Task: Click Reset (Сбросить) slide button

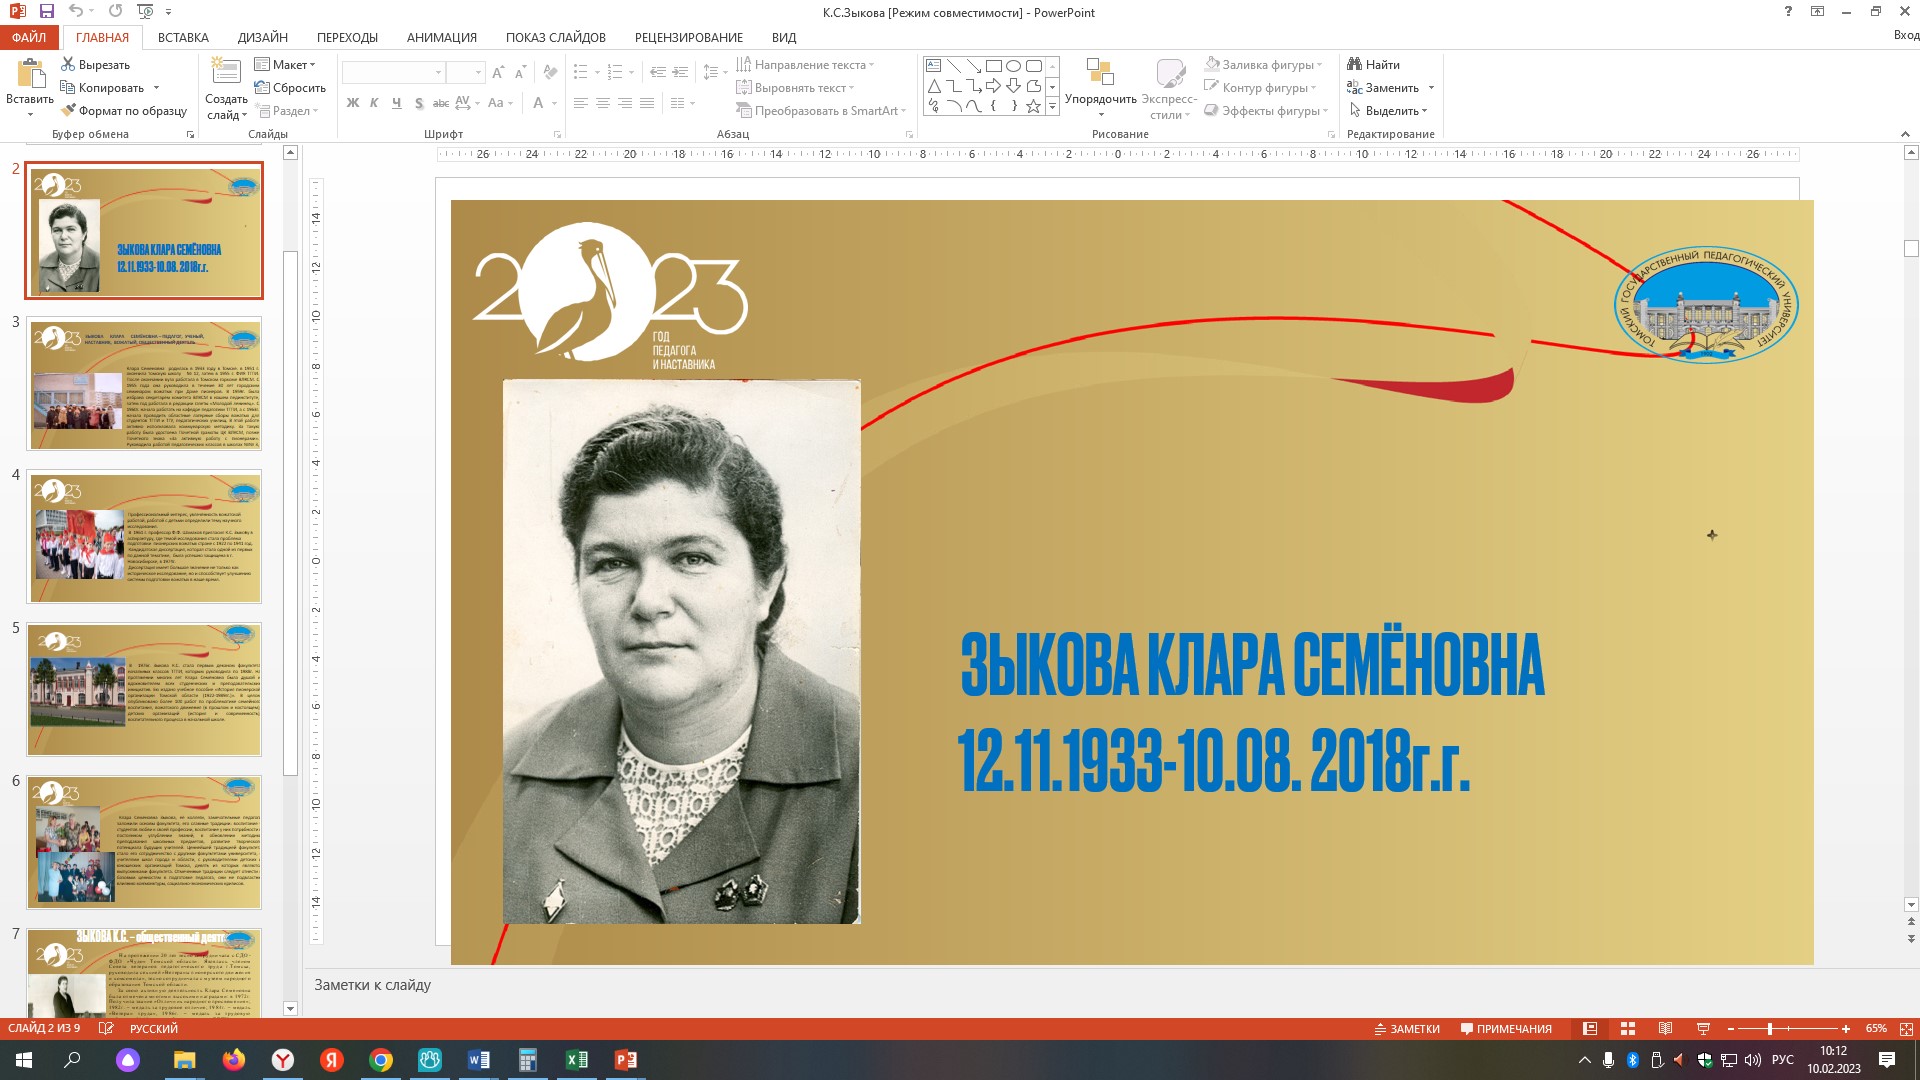Action: 290,88
